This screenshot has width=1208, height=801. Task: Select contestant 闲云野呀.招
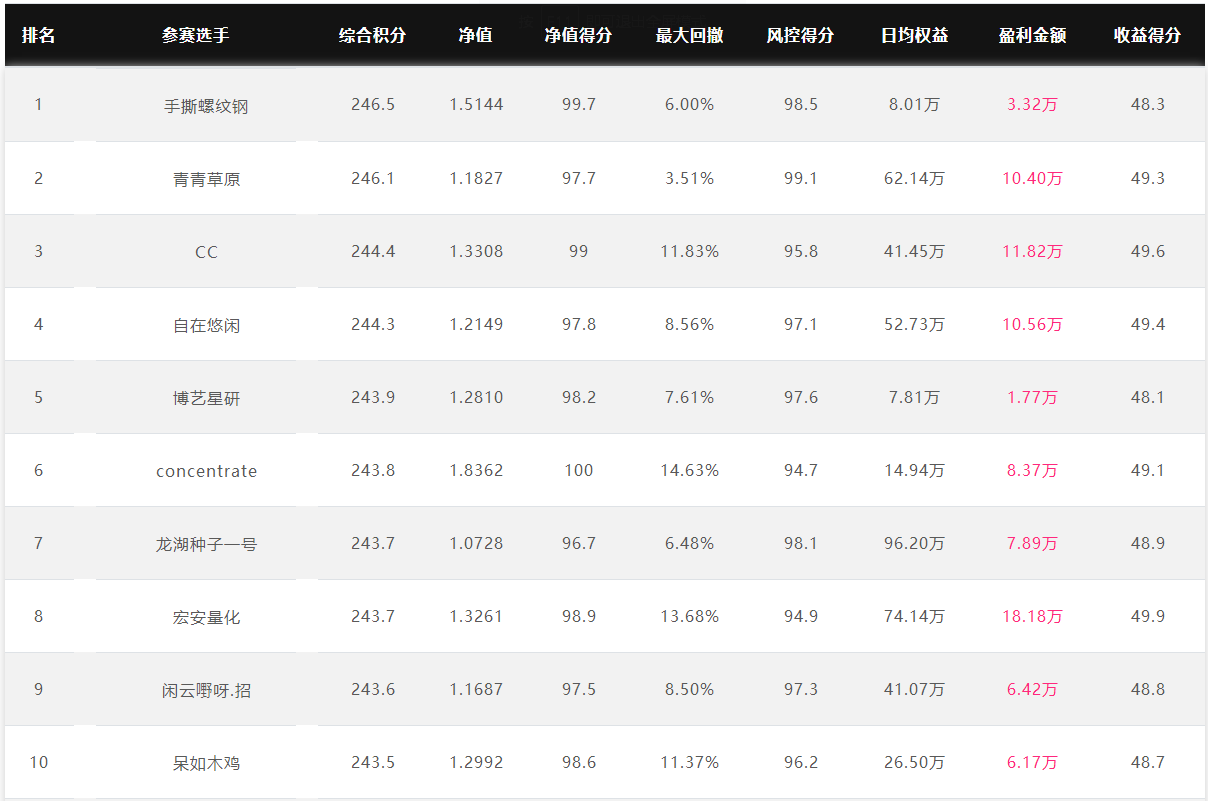206,690
